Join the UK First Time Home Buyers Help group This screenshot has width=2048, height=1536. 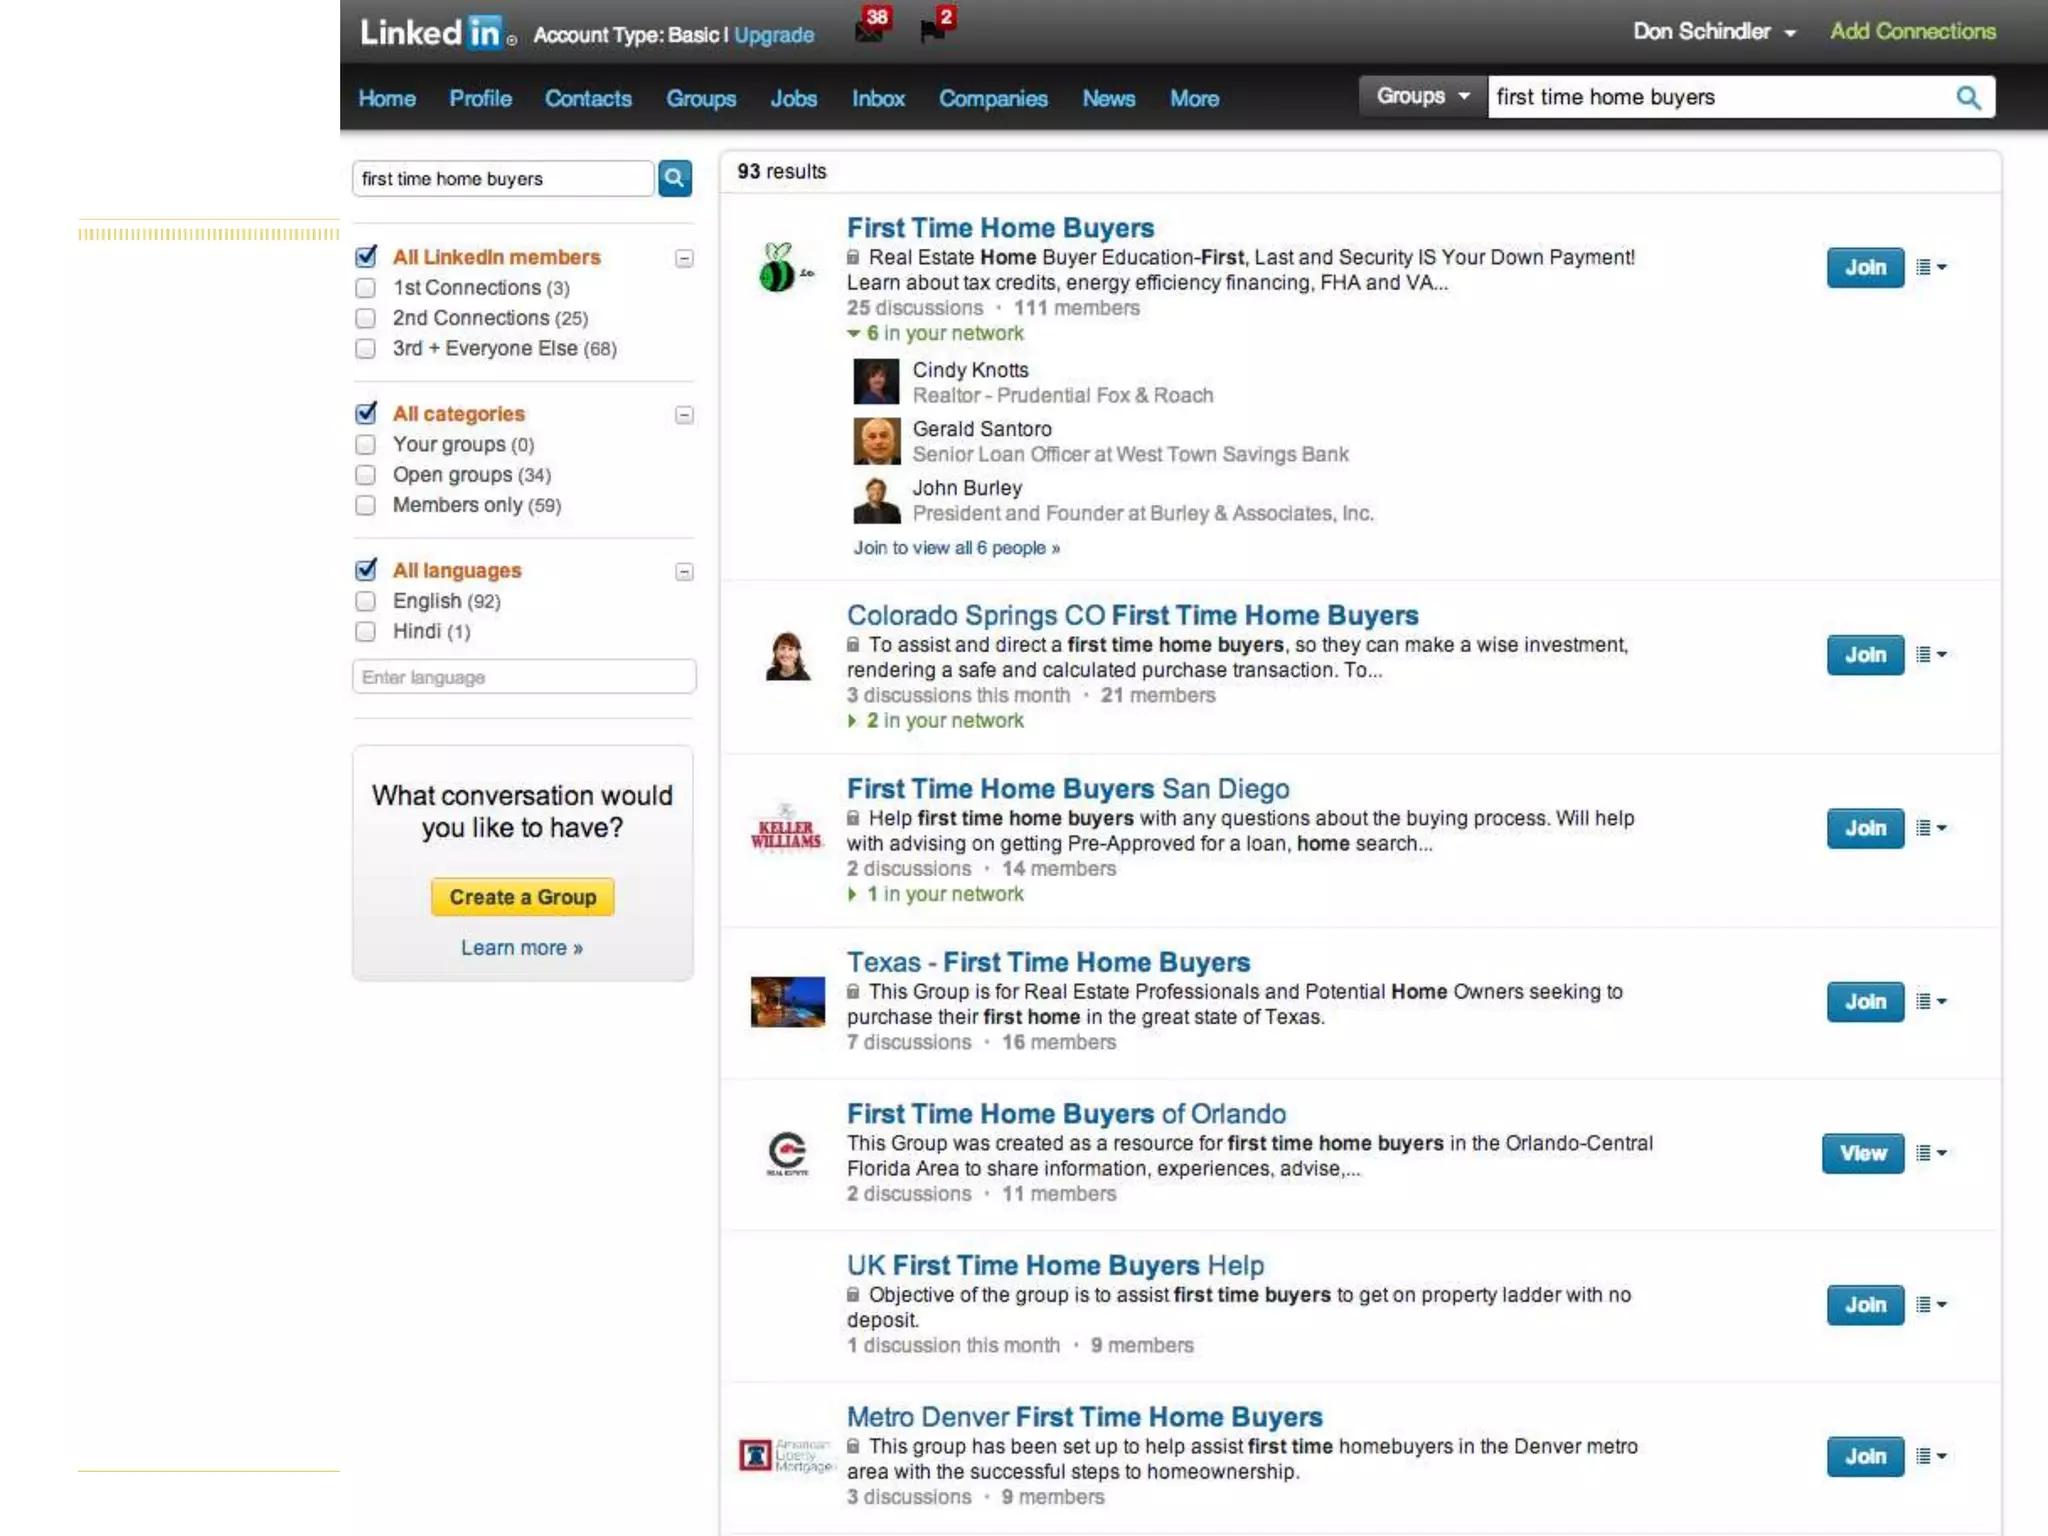[x=1864, y=1305]
